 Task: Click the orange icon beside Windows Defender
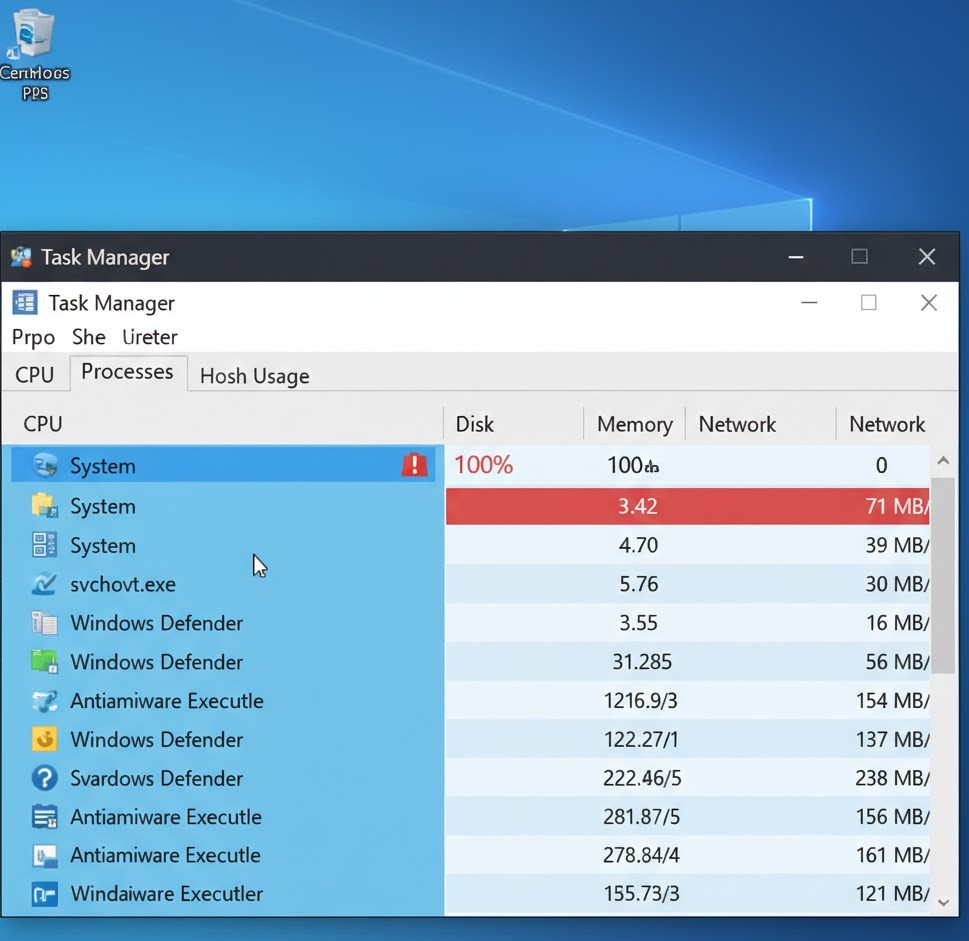[44, 740]
